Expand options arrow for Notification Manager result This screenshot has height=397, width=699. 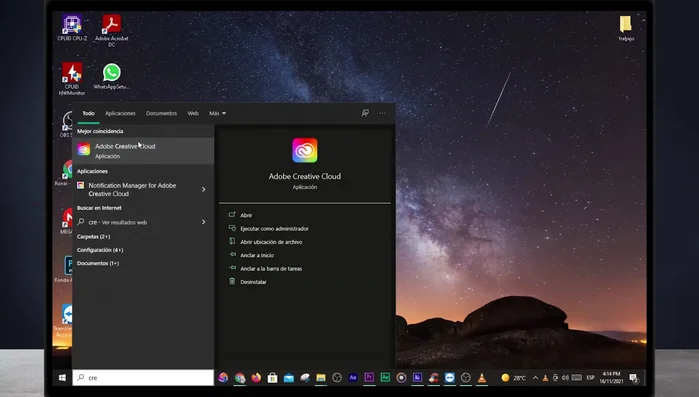(x=204, y=189)
